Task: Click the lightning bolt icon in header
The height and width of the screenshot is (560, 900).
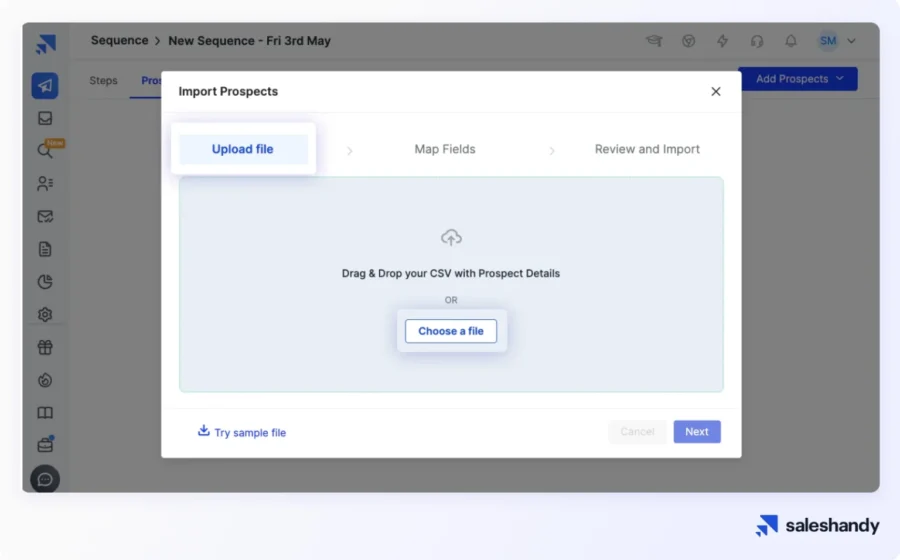Action: pyautogui.click(x=722, y=41)
